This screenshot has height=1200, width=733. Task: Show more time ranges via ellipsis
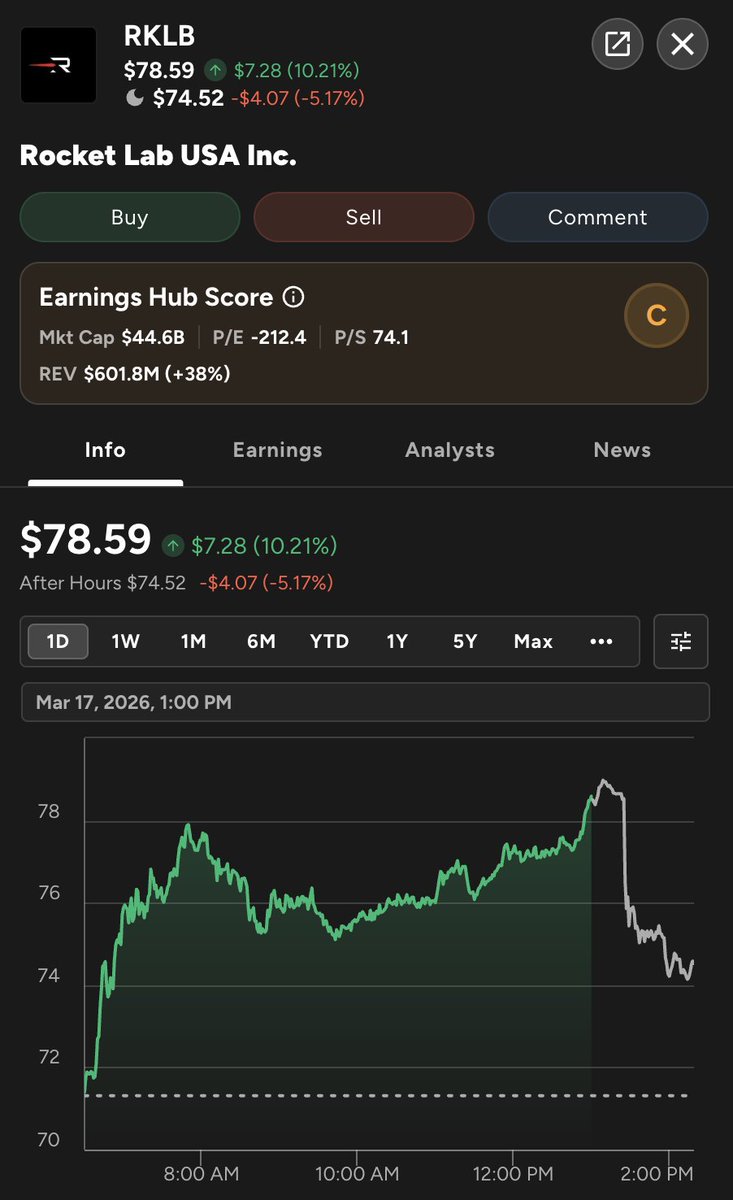point(601,641)
